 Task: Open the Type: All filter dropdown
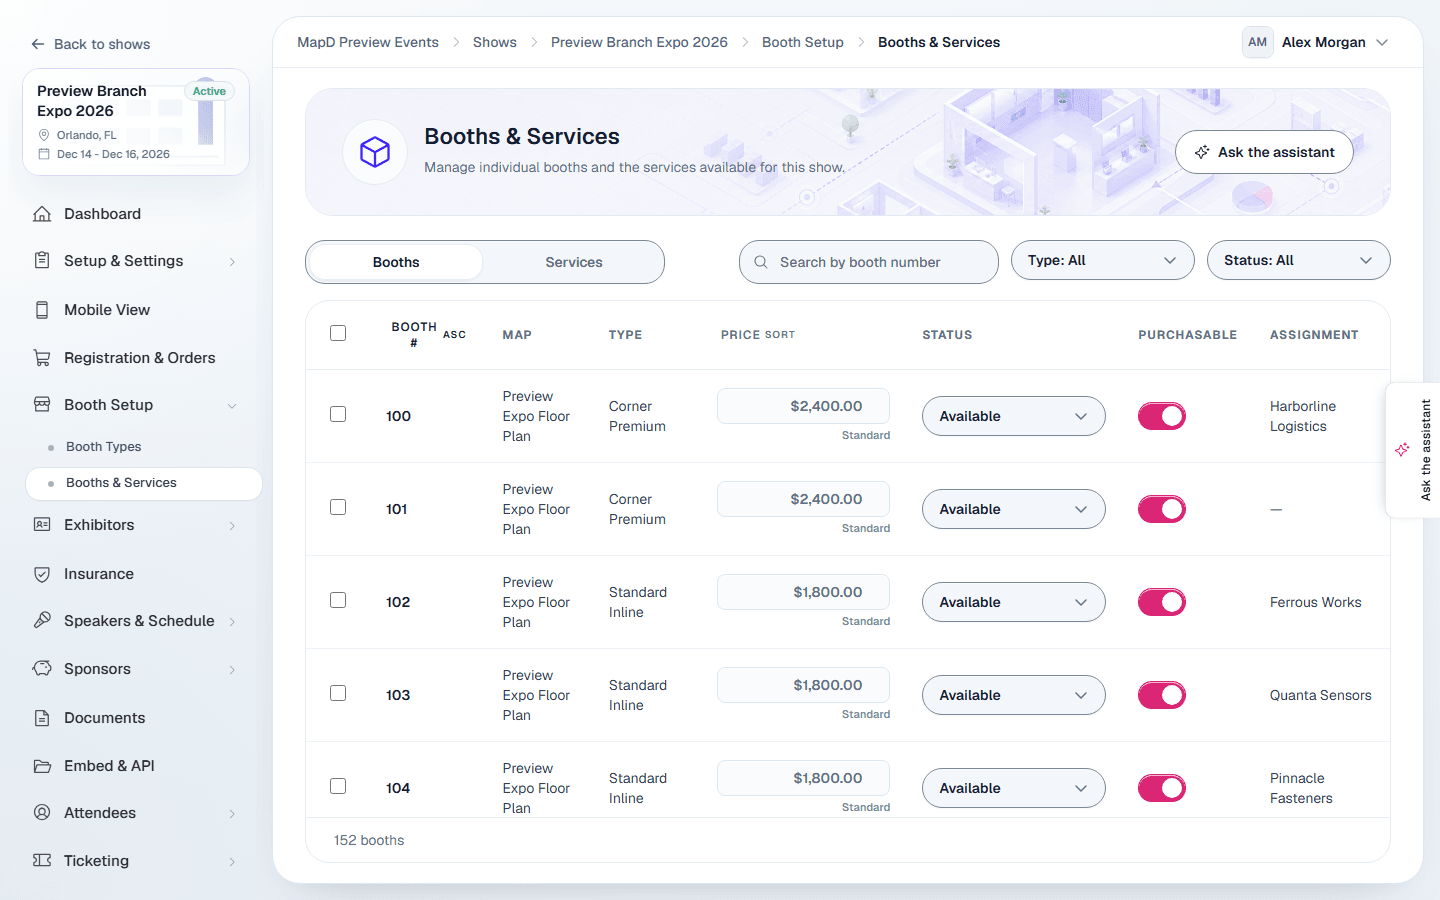(x=1103, y=260)
